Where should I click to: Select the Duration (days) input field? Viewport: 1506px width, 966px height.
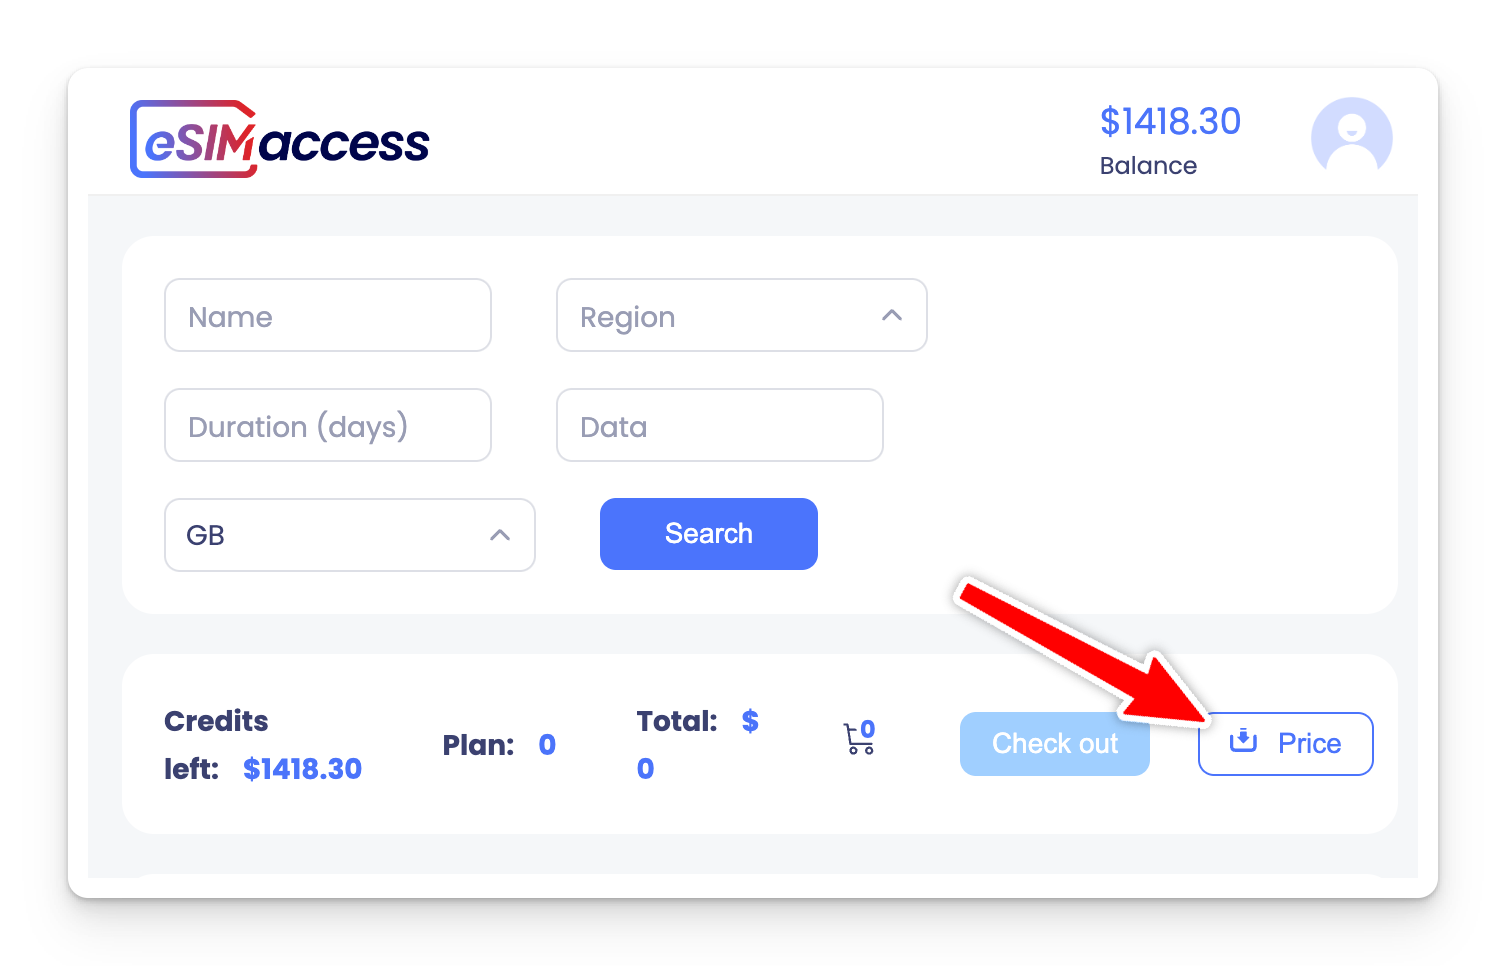327,425
